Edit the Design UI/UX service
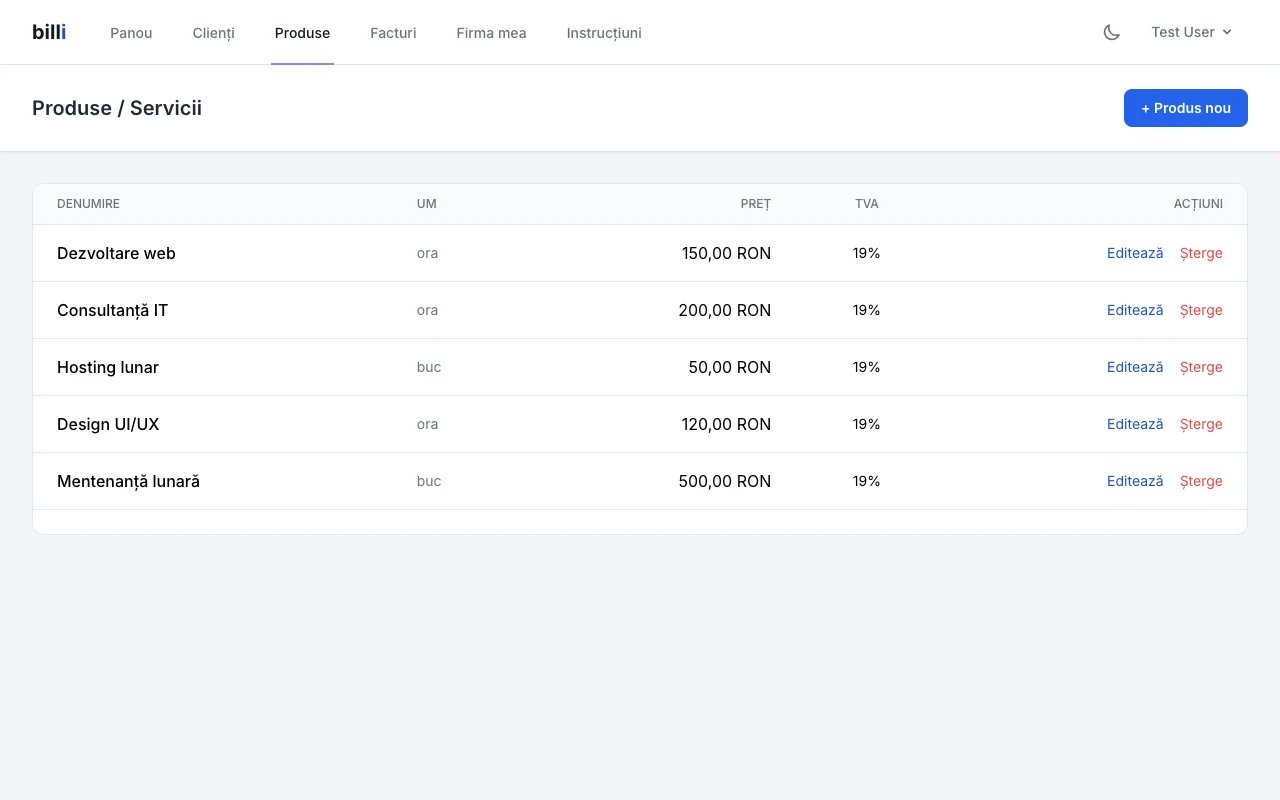 click(1134, 424)
